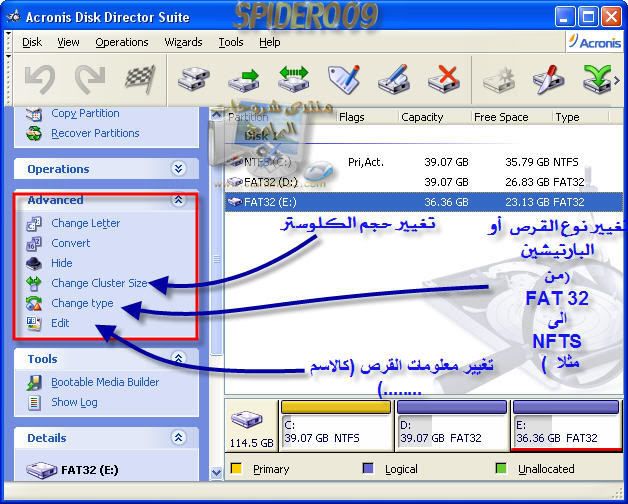
Task: Select the C: 39.07 GB NTFS block
Action: 336,425
